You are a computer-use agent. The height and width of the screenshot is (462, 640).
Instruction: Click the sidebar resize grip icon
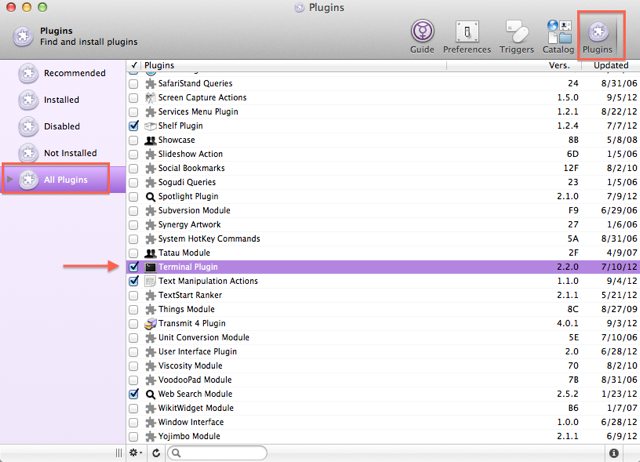point(119,453)
